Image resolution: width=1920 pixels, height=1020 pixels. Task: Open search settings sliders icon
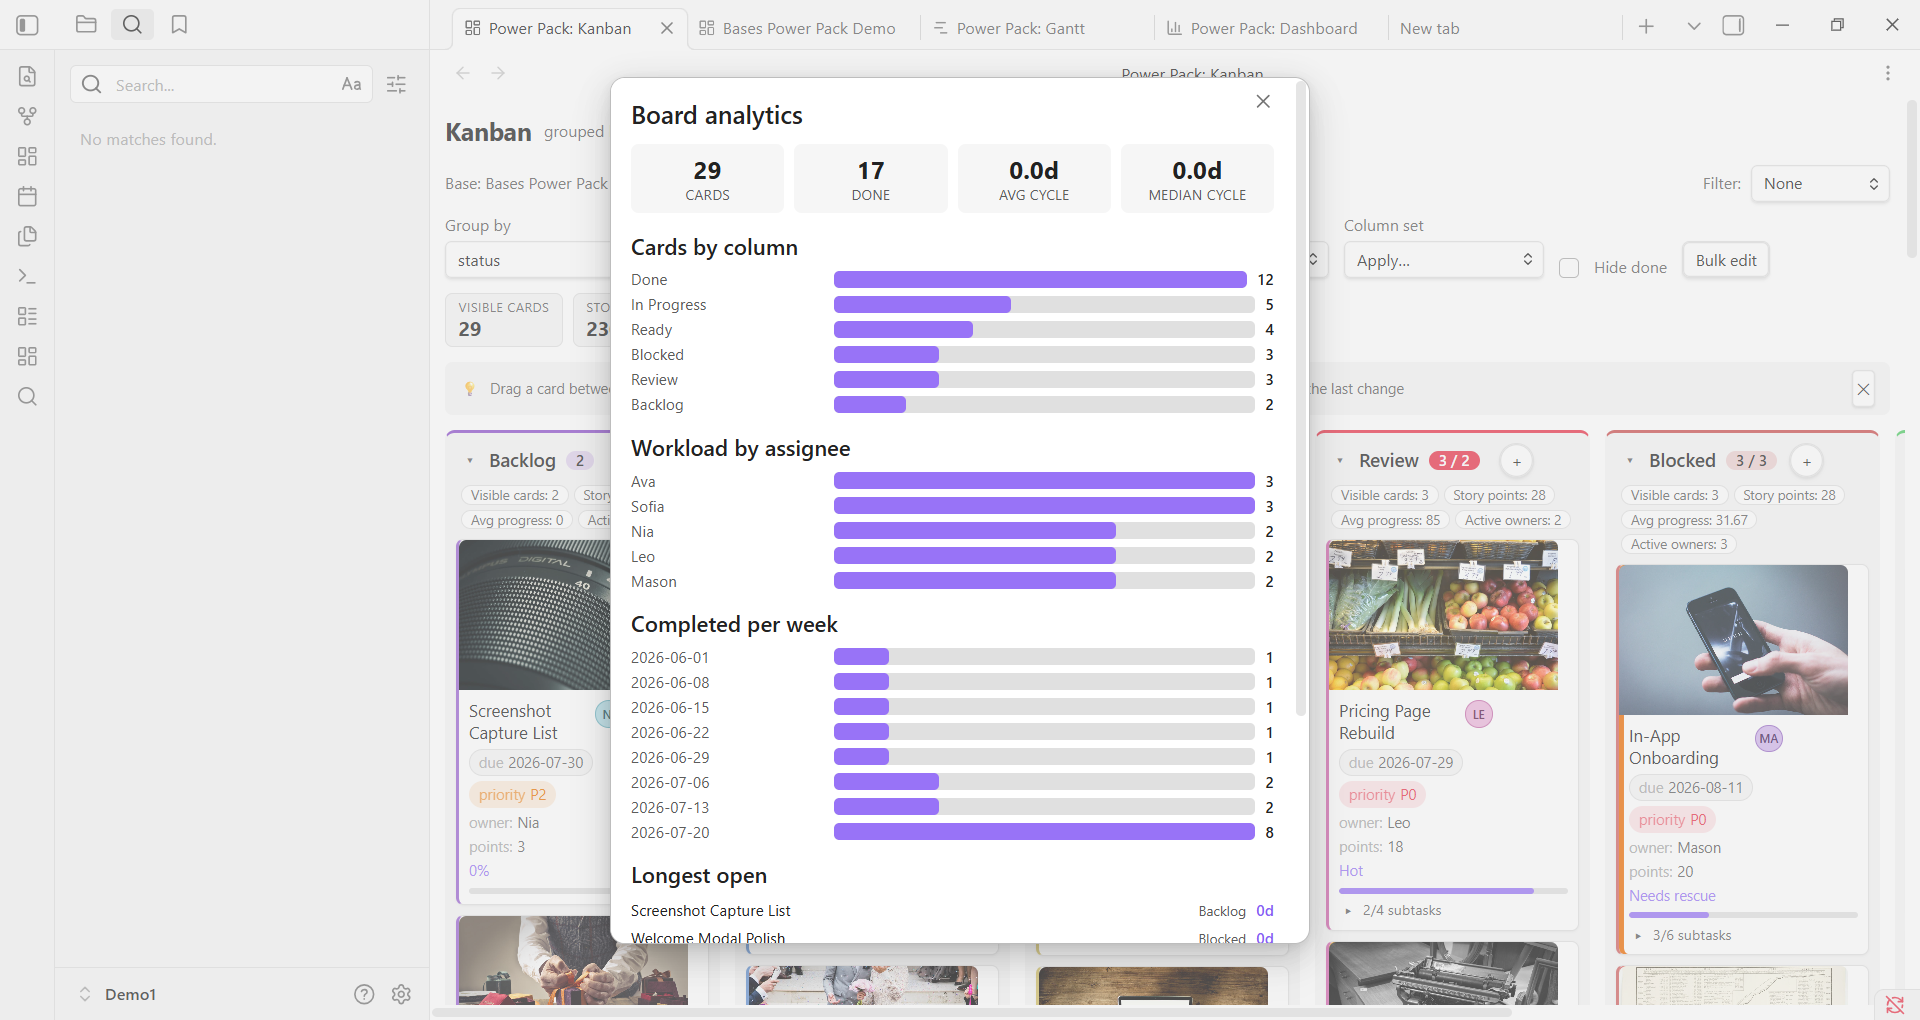[396, 84]
